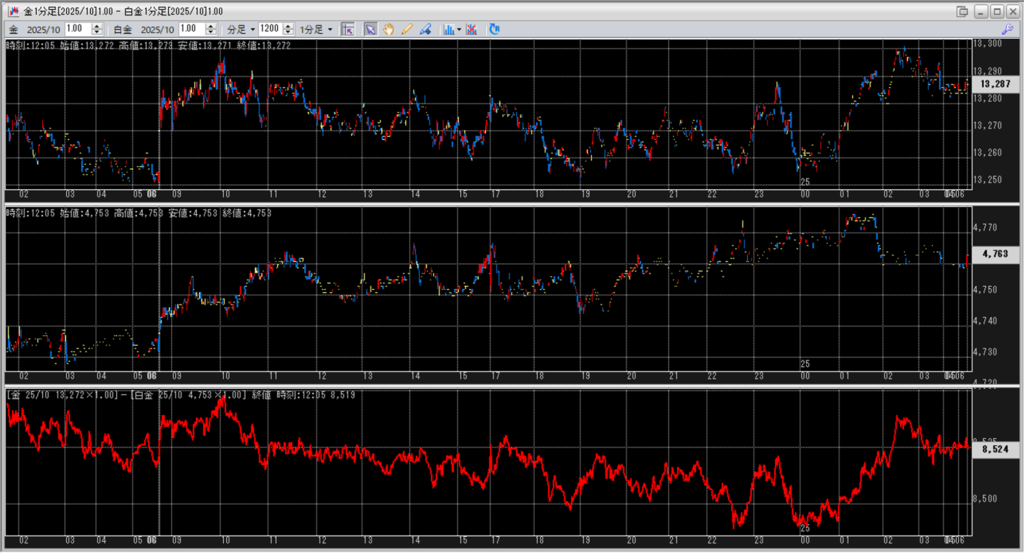Open dropdown arrow beside bar chart icon
The height and width of the screenshot is (553, 1024).
(459, 29)
